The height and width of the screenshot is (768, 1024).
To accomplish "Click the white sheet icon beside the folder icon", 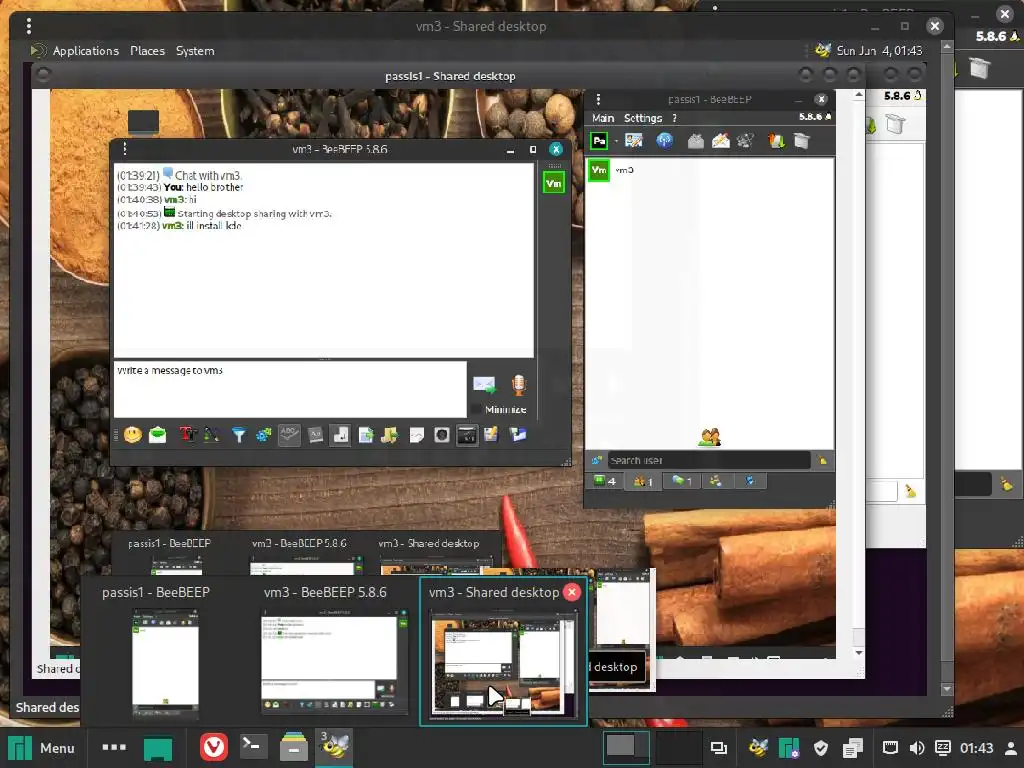I will pos(417,435).
